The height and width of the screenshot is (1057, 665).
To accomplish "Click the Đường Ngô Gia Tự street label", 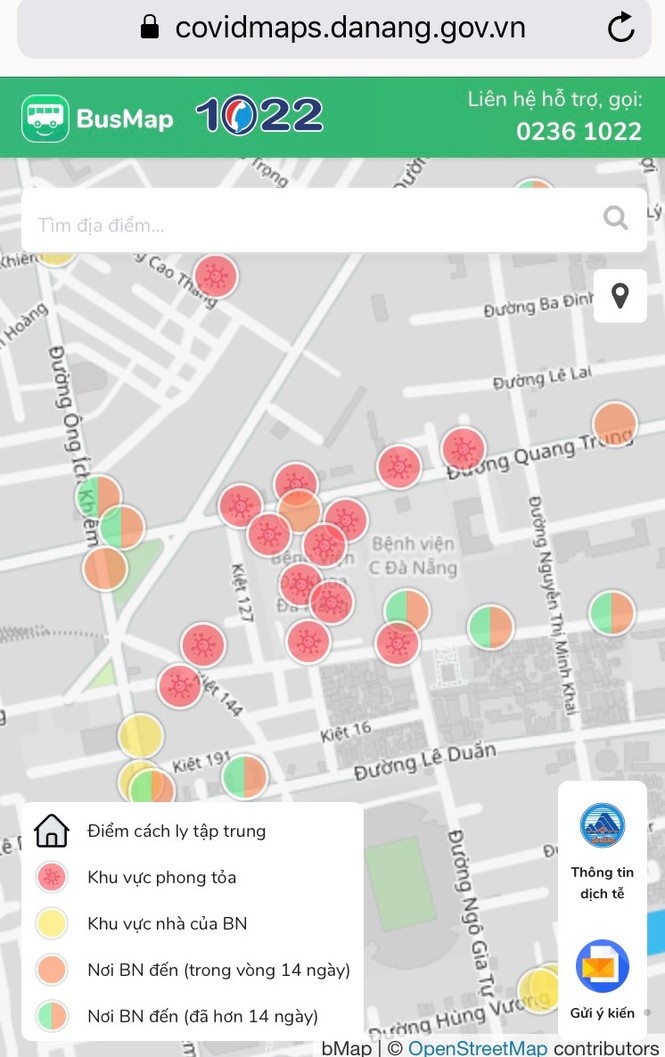I will click(x=471, y=913).
